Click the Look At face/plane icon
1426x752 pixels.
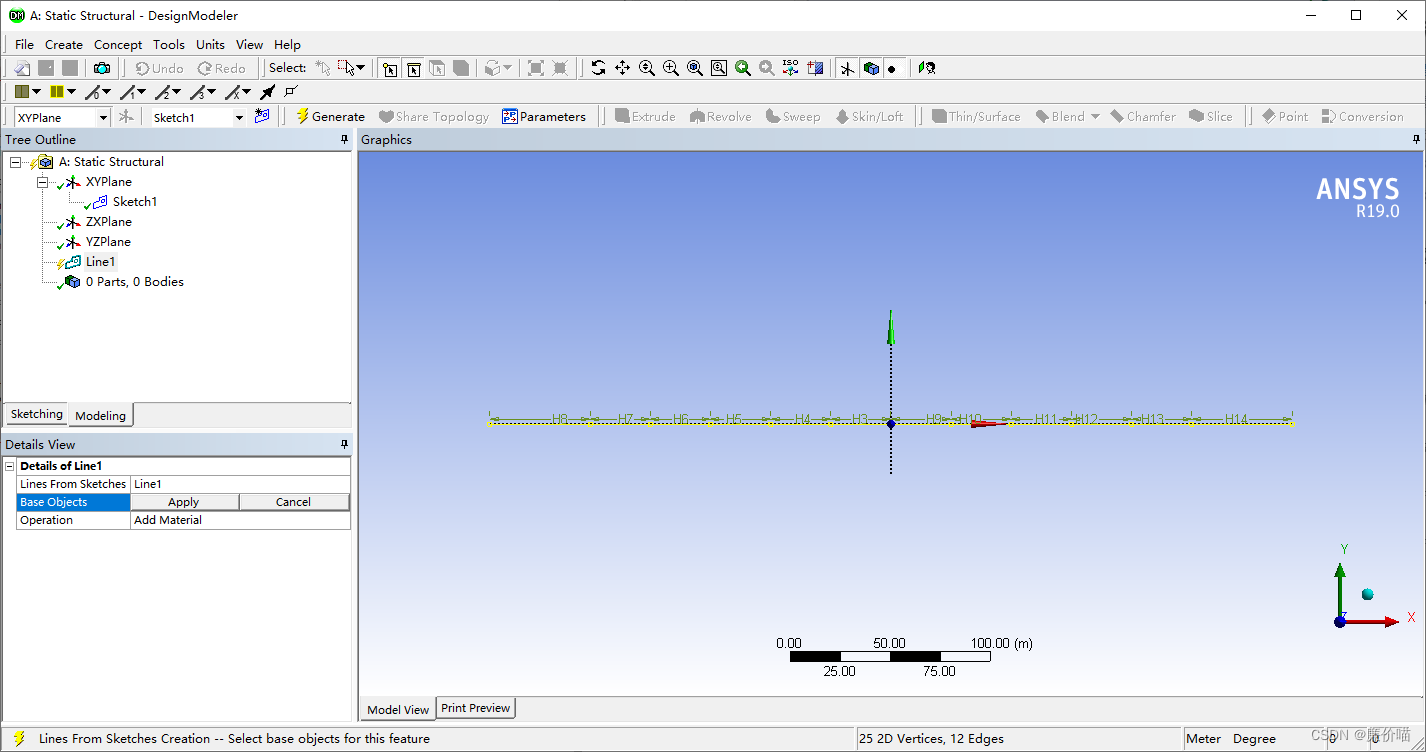(x=815, y=68)
